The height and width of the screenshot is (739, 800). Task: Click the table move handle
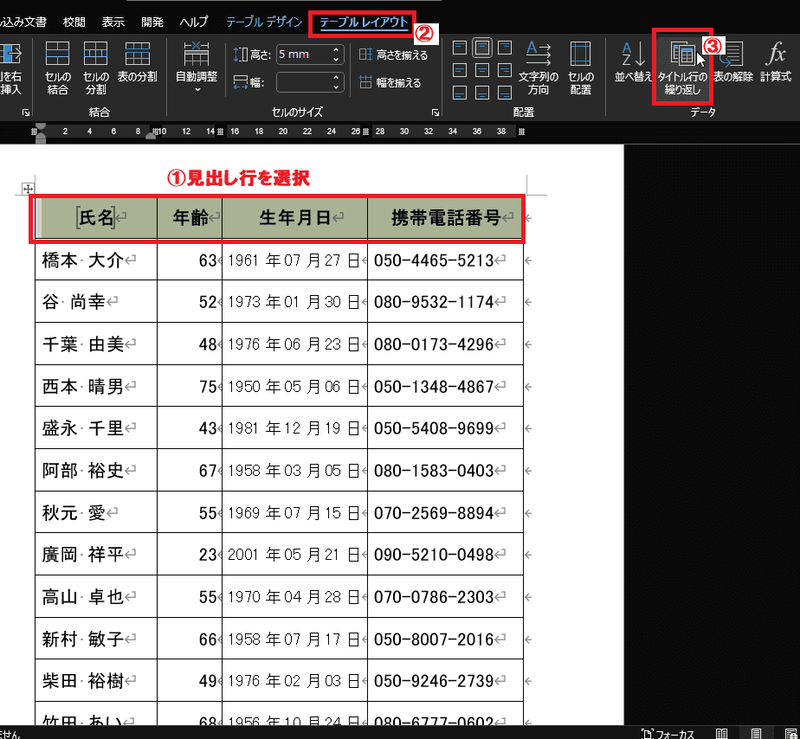point(28,189)
